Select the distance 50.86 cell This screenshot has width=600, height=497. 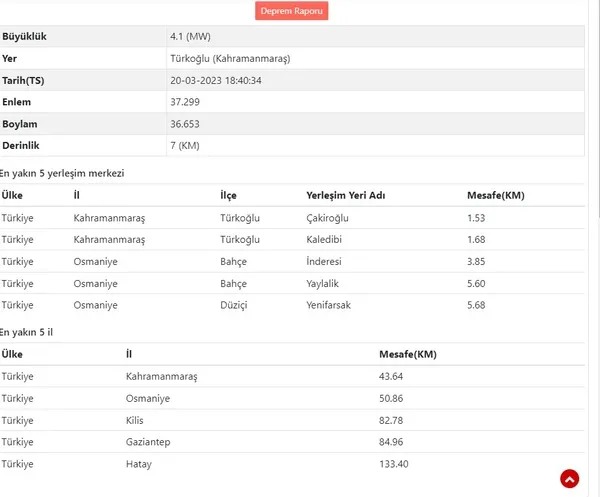391,399
